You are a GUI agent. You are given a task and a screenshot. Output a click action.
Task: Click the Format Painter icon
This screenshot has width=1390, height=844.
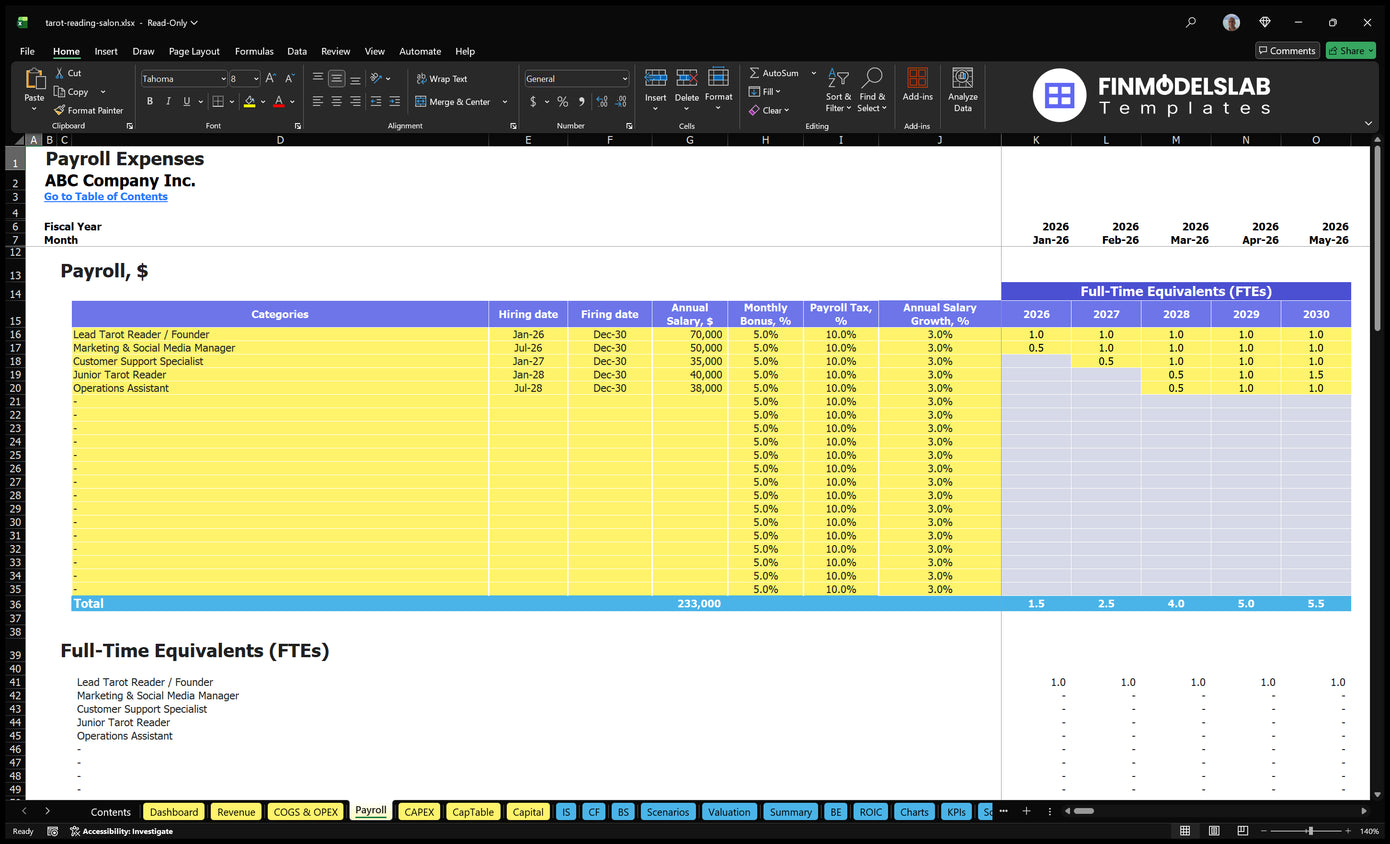click(60, 110)
